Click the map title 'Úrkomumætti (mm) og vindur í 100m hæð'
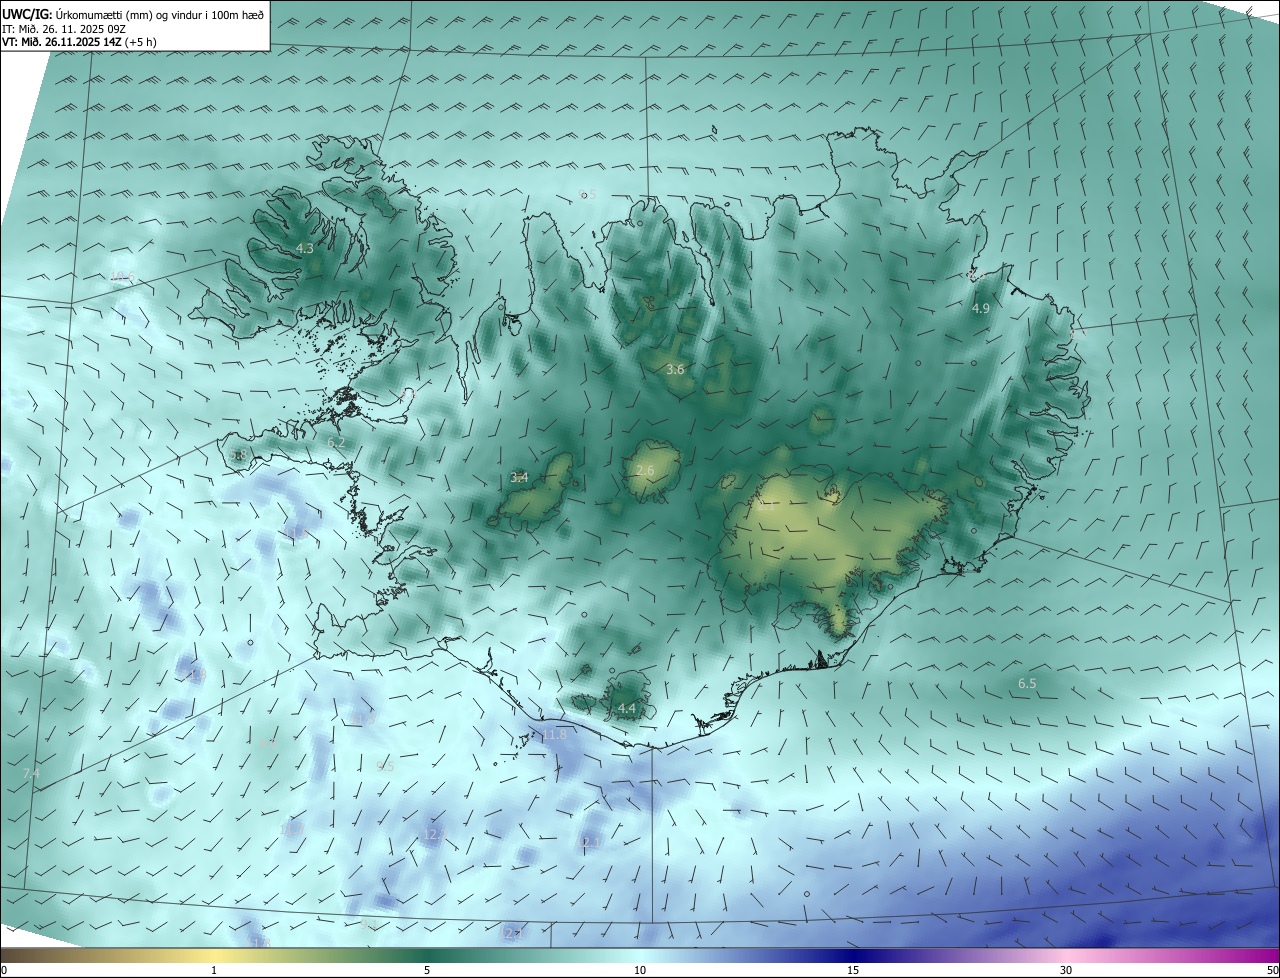The height and width of the screenshot is (978, 1280). coord(159,13)
